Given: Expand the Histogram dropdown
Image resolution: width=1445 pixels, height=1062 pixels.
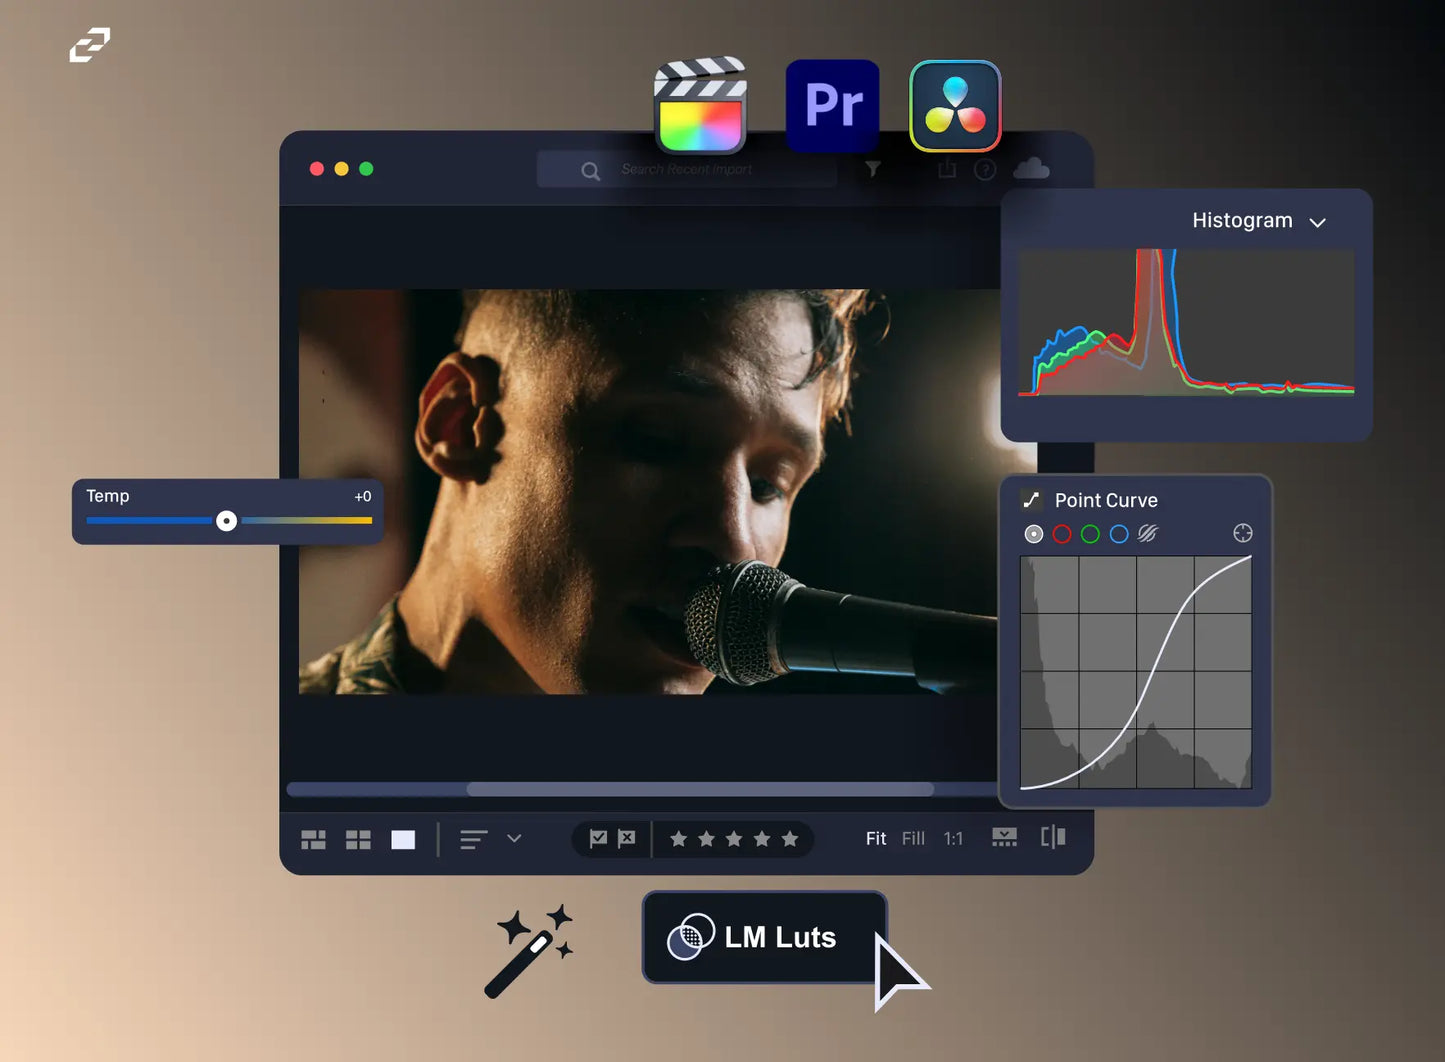Looking at the screenshot, I should coord(1317,222).
